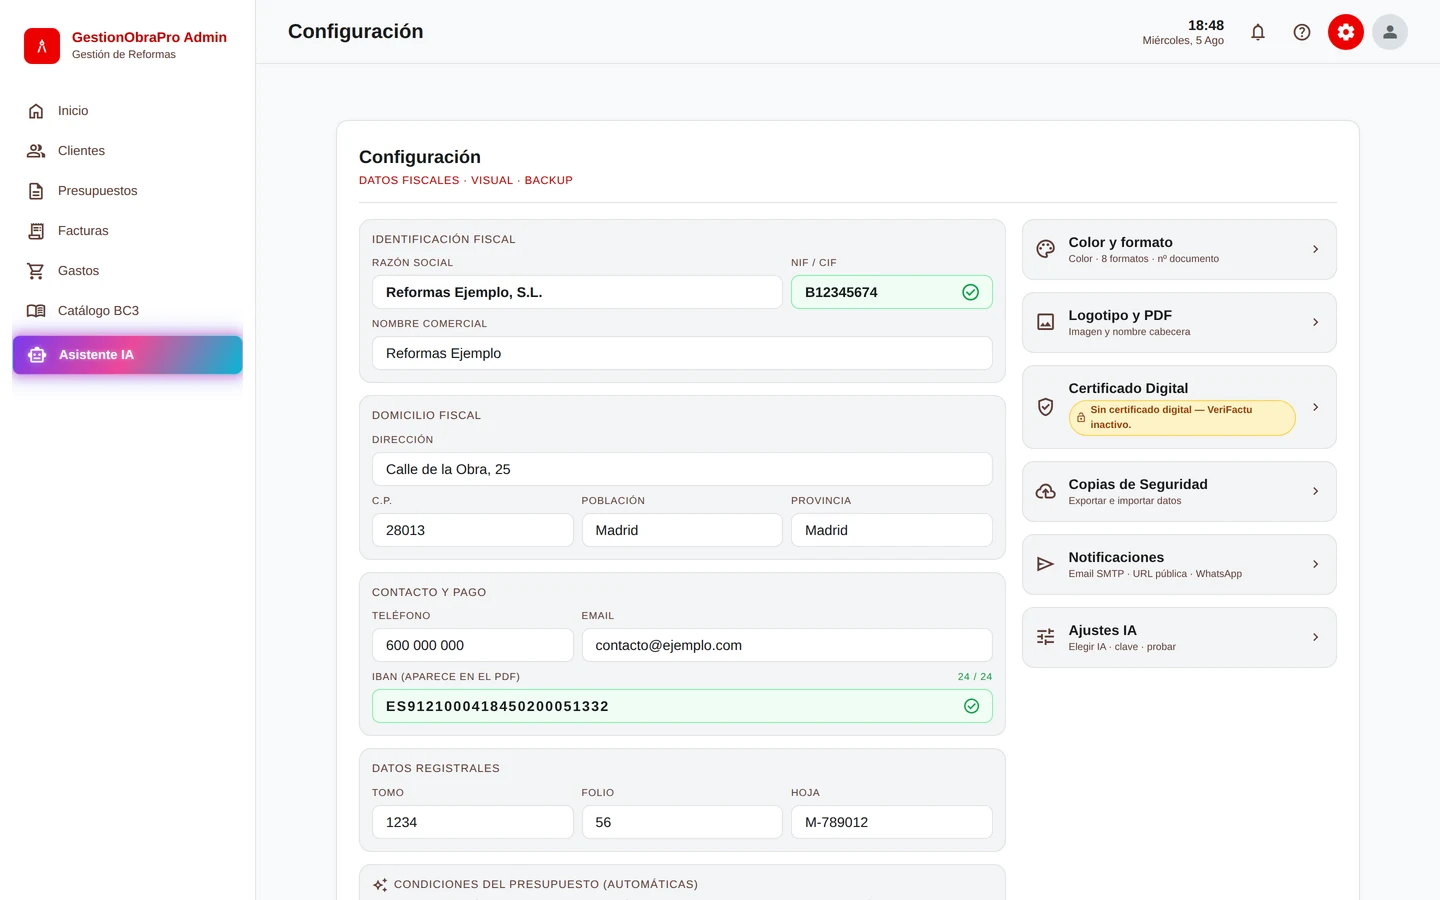
Task: Click the 18:48 clock text
Action: click(x=1206, y=25)
